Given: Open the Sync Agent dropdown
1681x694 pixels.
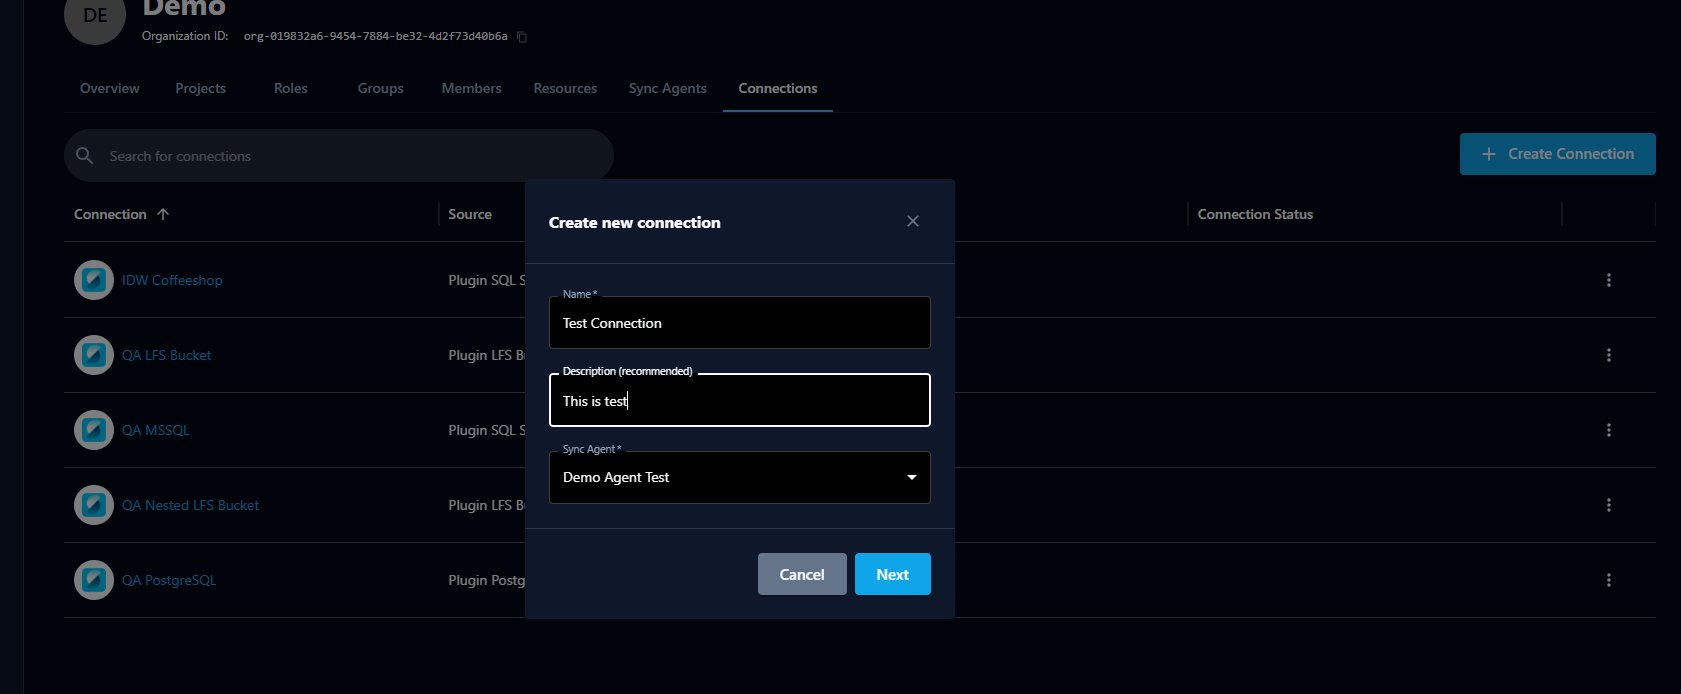Looking at the screenshot, I should pos(740,477).
